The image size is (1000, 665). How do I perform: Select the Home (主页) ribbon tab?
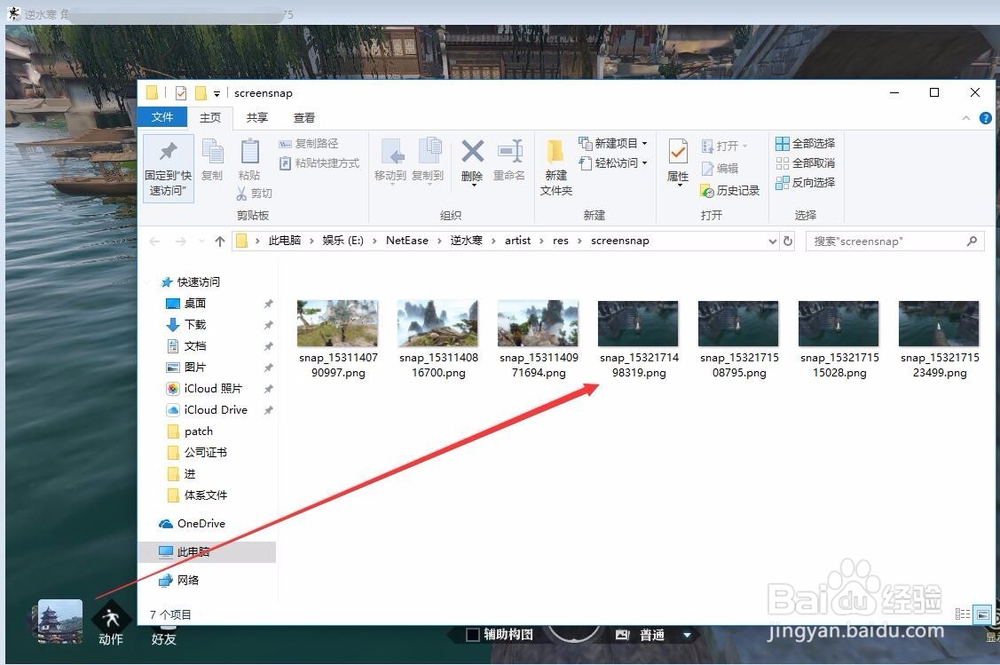(x=210, y=117)
